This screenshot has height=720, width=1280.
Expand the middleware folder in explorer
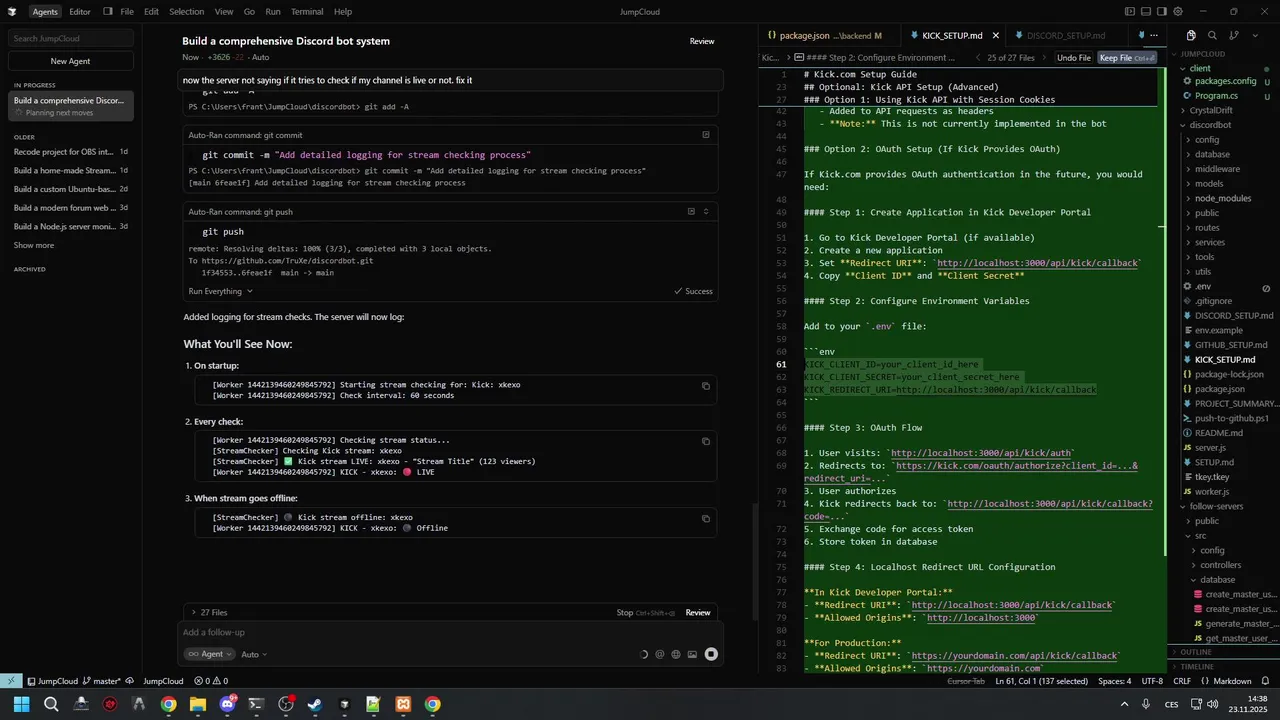[x=1217, y=169]
